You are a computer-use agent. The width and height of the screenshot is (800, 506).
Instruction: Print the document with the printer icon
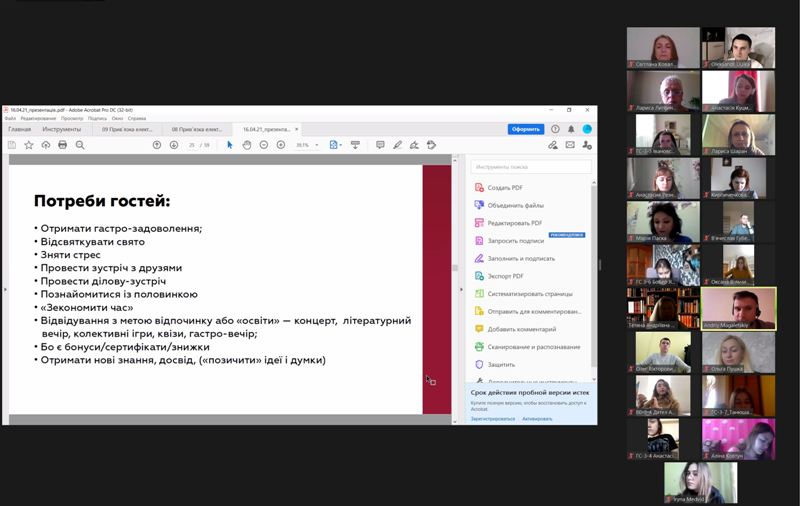(x=63, y=145)
